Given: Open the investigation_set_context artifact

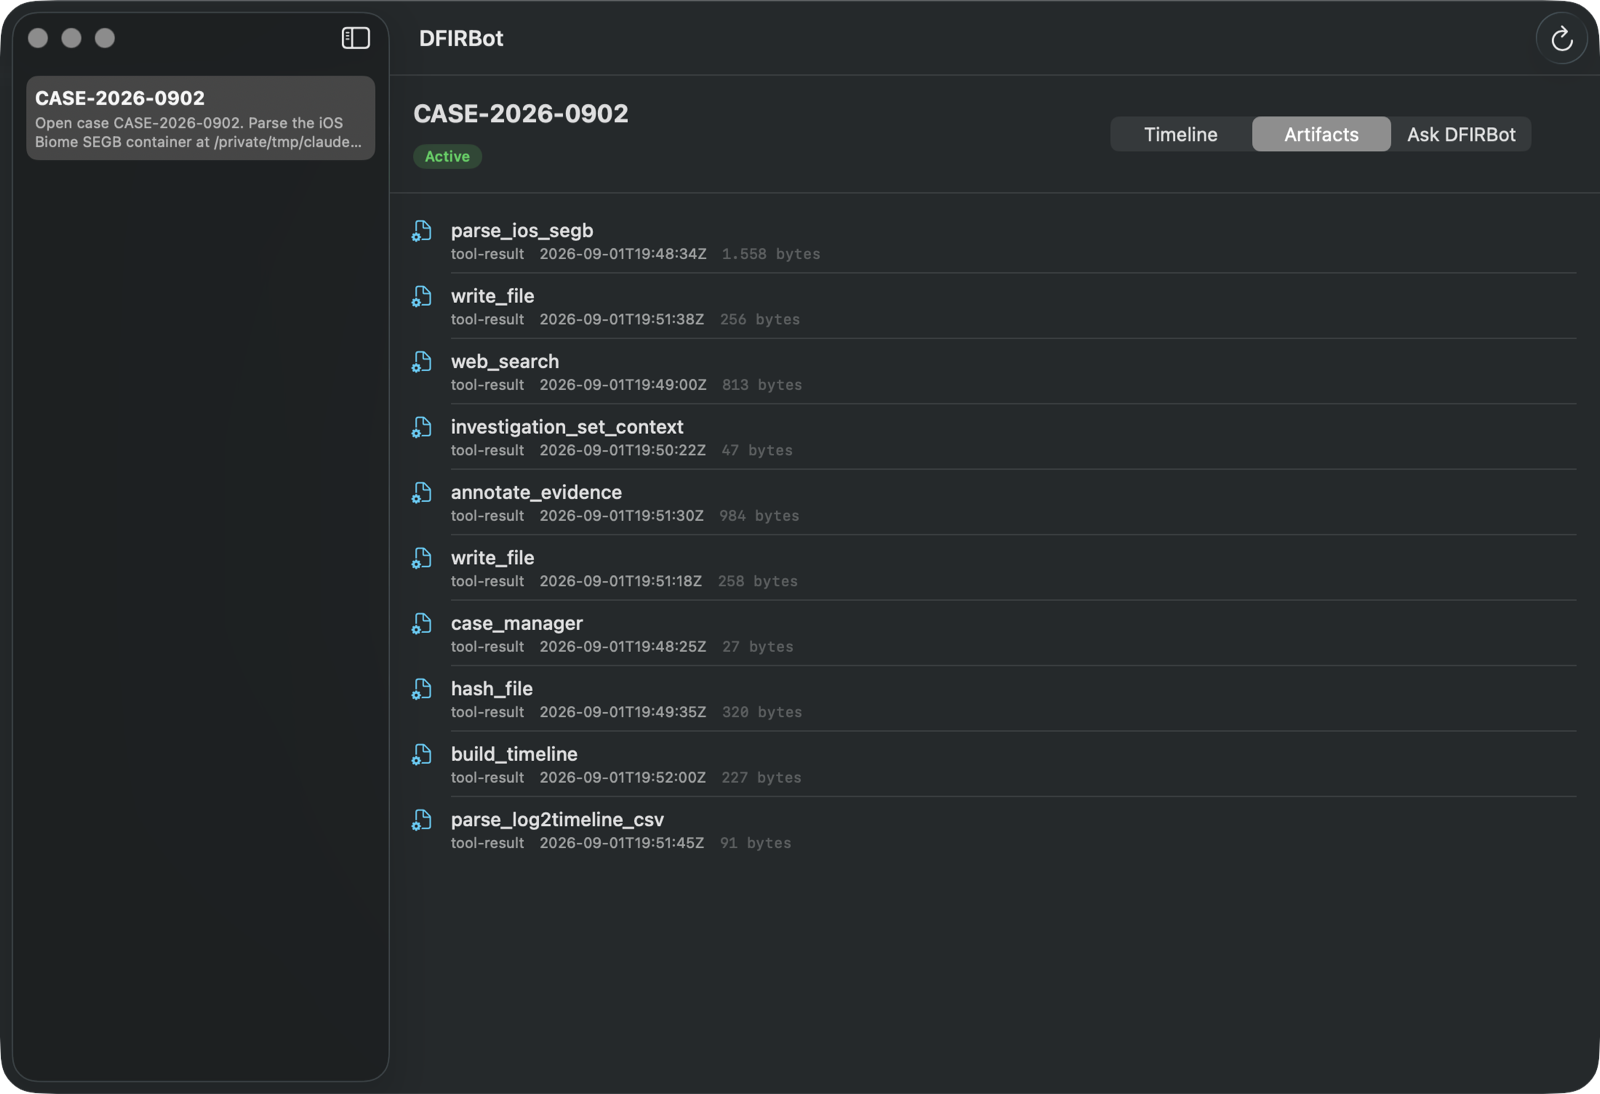Looking at the screenshot, I should pyautogui.click(x=993, y=437).
